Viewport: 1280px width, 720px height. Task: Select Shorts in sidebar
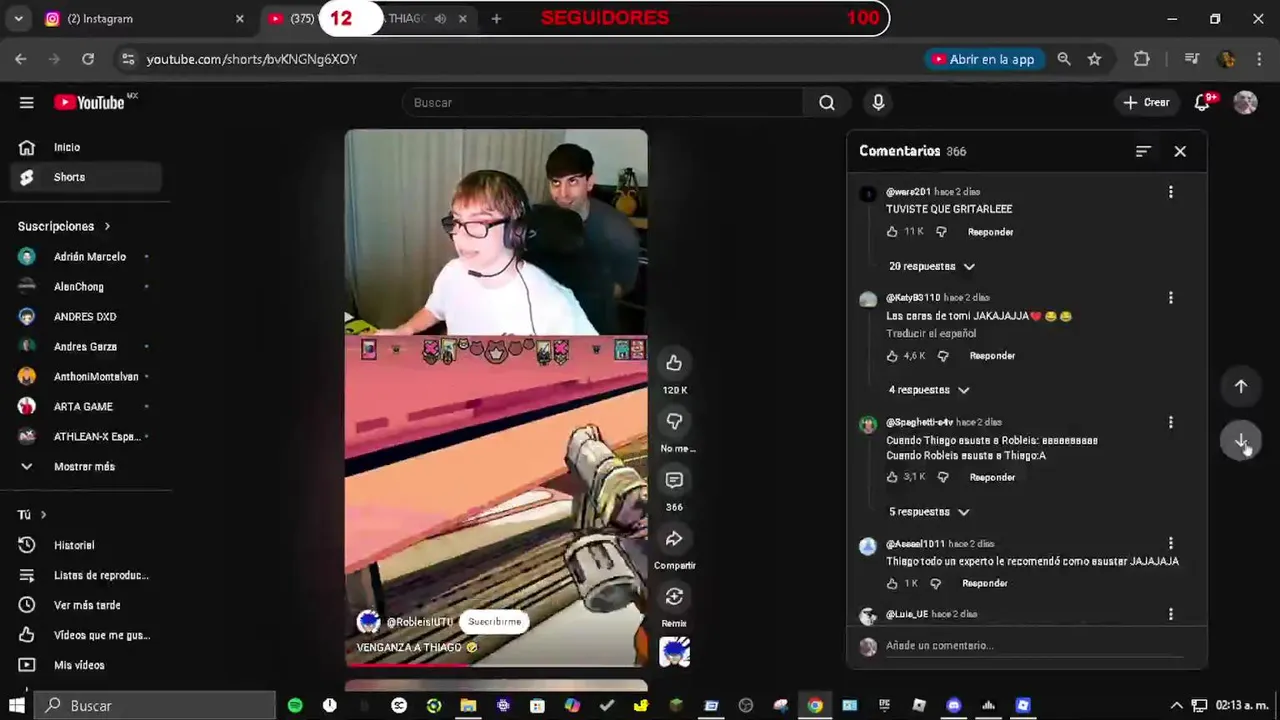pyautogui.click(x=85, y=177)
